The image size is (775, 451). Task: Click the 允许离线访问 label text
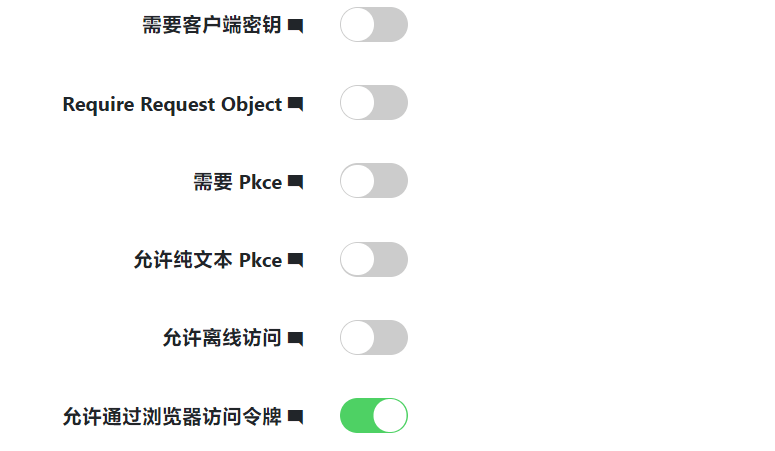[222, 338]
